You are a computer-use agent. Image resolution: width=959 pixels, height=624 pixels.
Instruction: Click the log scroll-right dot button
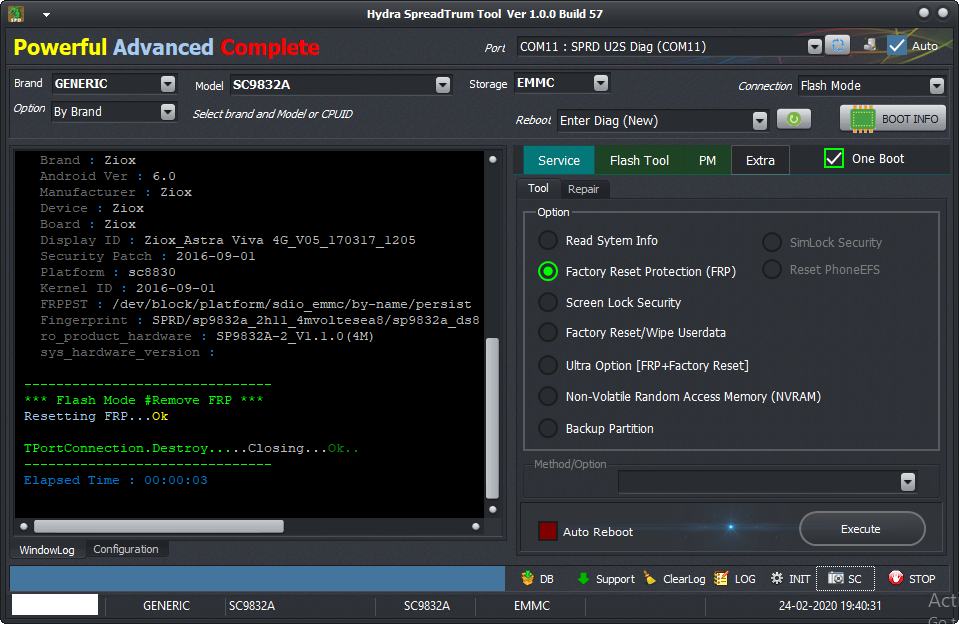point(476,526)
